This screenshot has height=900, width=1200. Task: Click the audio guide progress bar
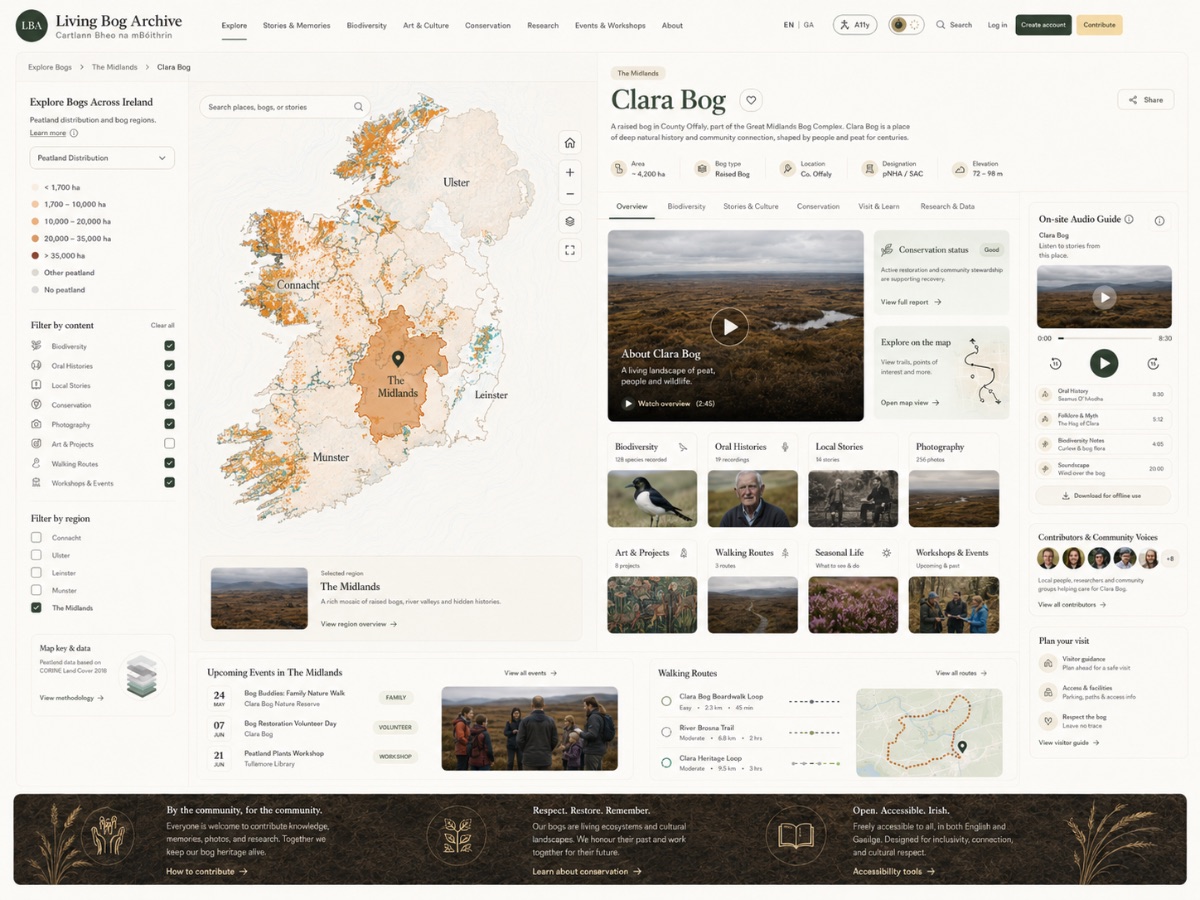coord(1104,338)
